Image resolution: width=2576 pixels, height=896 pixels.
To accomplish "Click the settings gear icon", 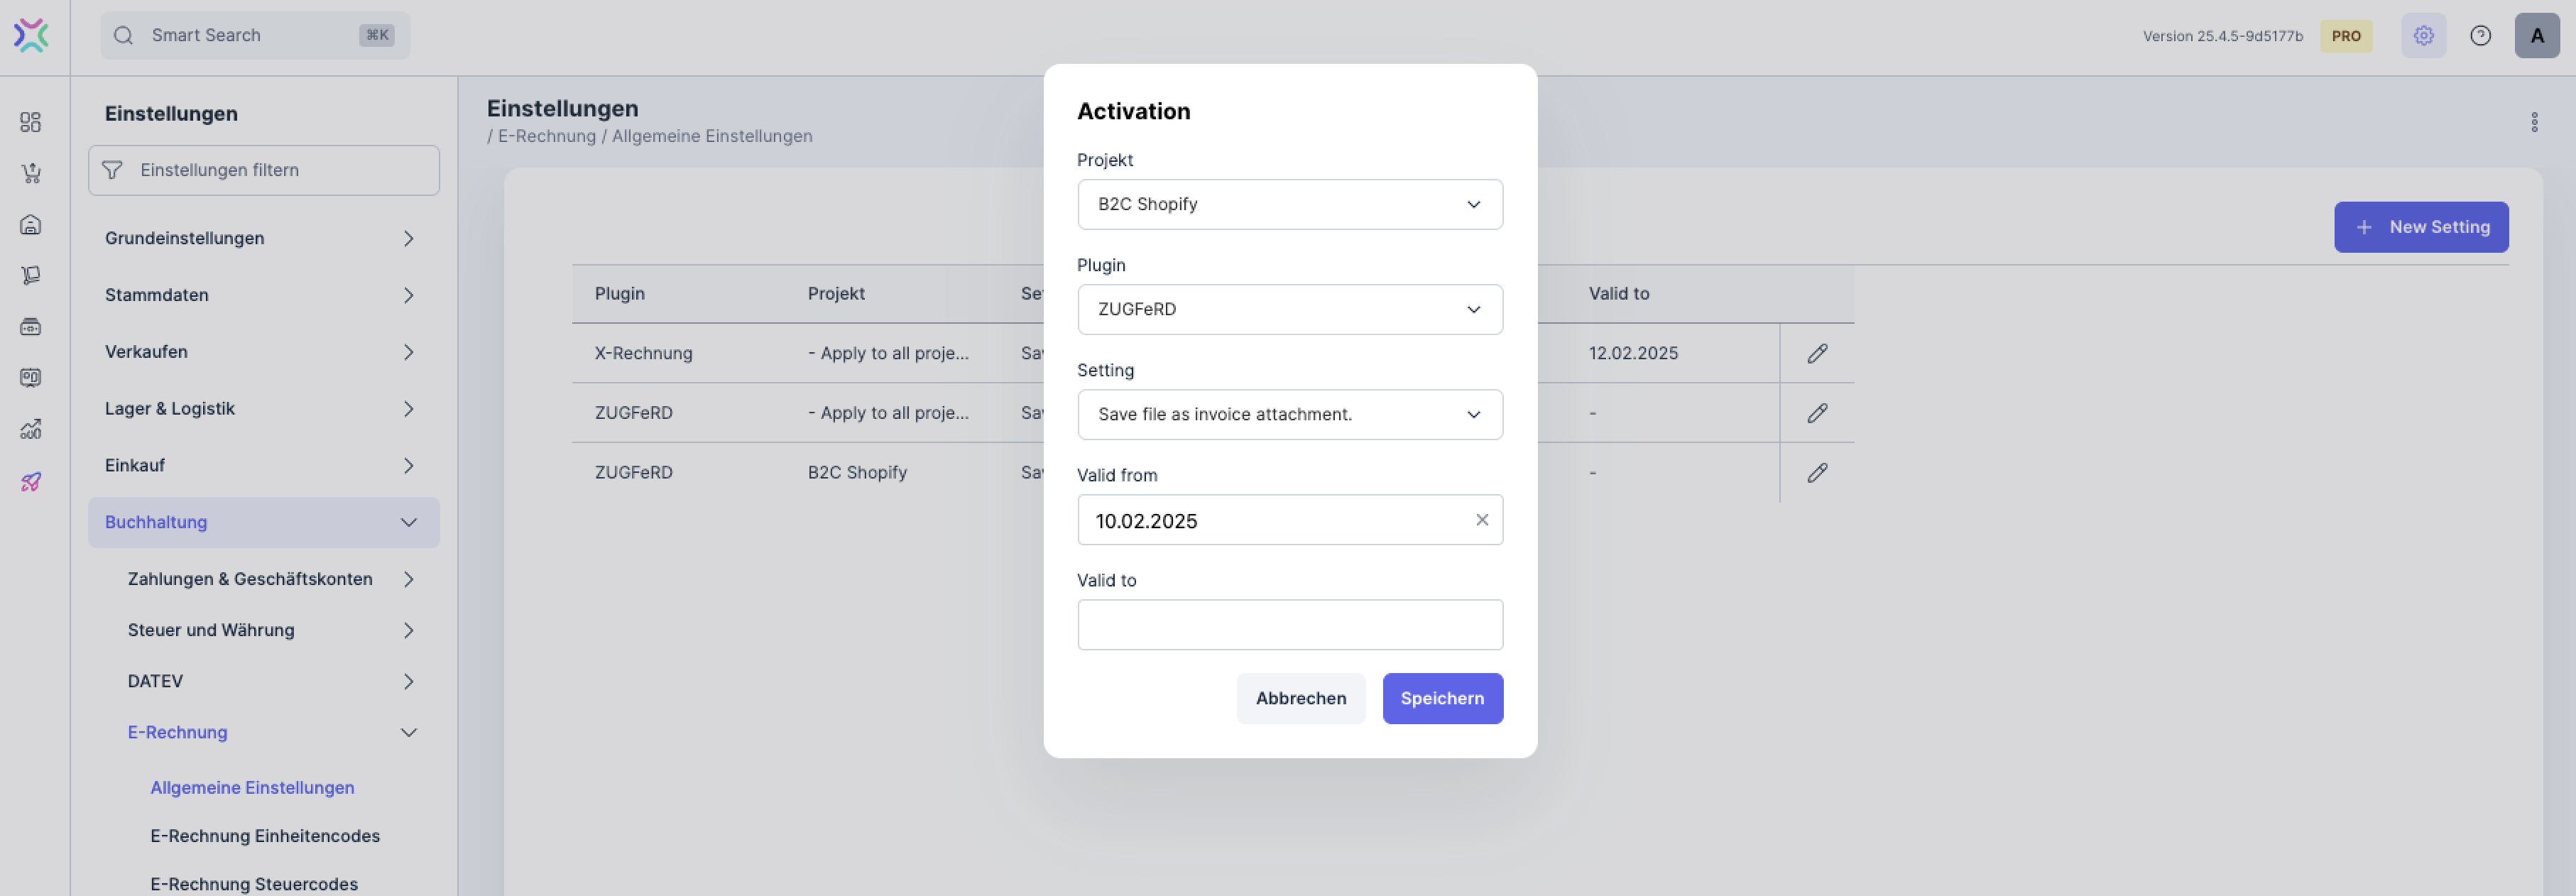I will 2423,36.
